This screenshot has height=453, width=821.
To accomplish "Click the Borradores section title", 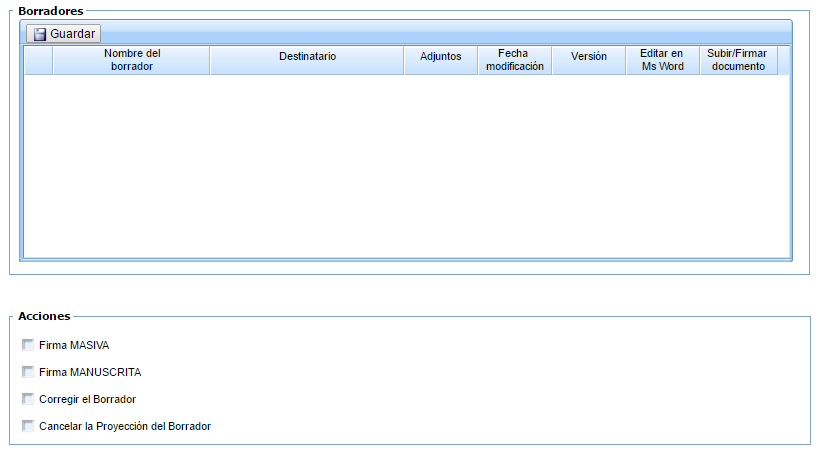I will (x=51, y=11).
